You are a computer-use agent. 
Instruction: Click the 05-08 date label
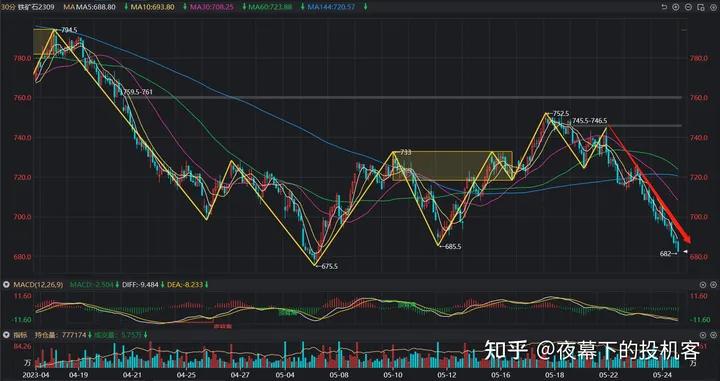pos(339,375)
